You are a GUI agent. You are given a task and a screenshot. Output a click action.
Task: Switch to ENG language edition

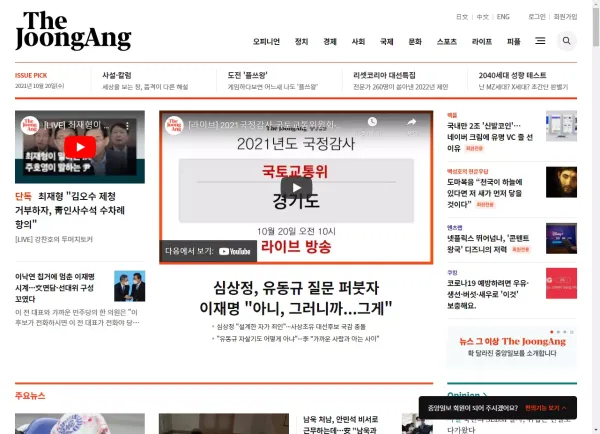click(503, 17)
